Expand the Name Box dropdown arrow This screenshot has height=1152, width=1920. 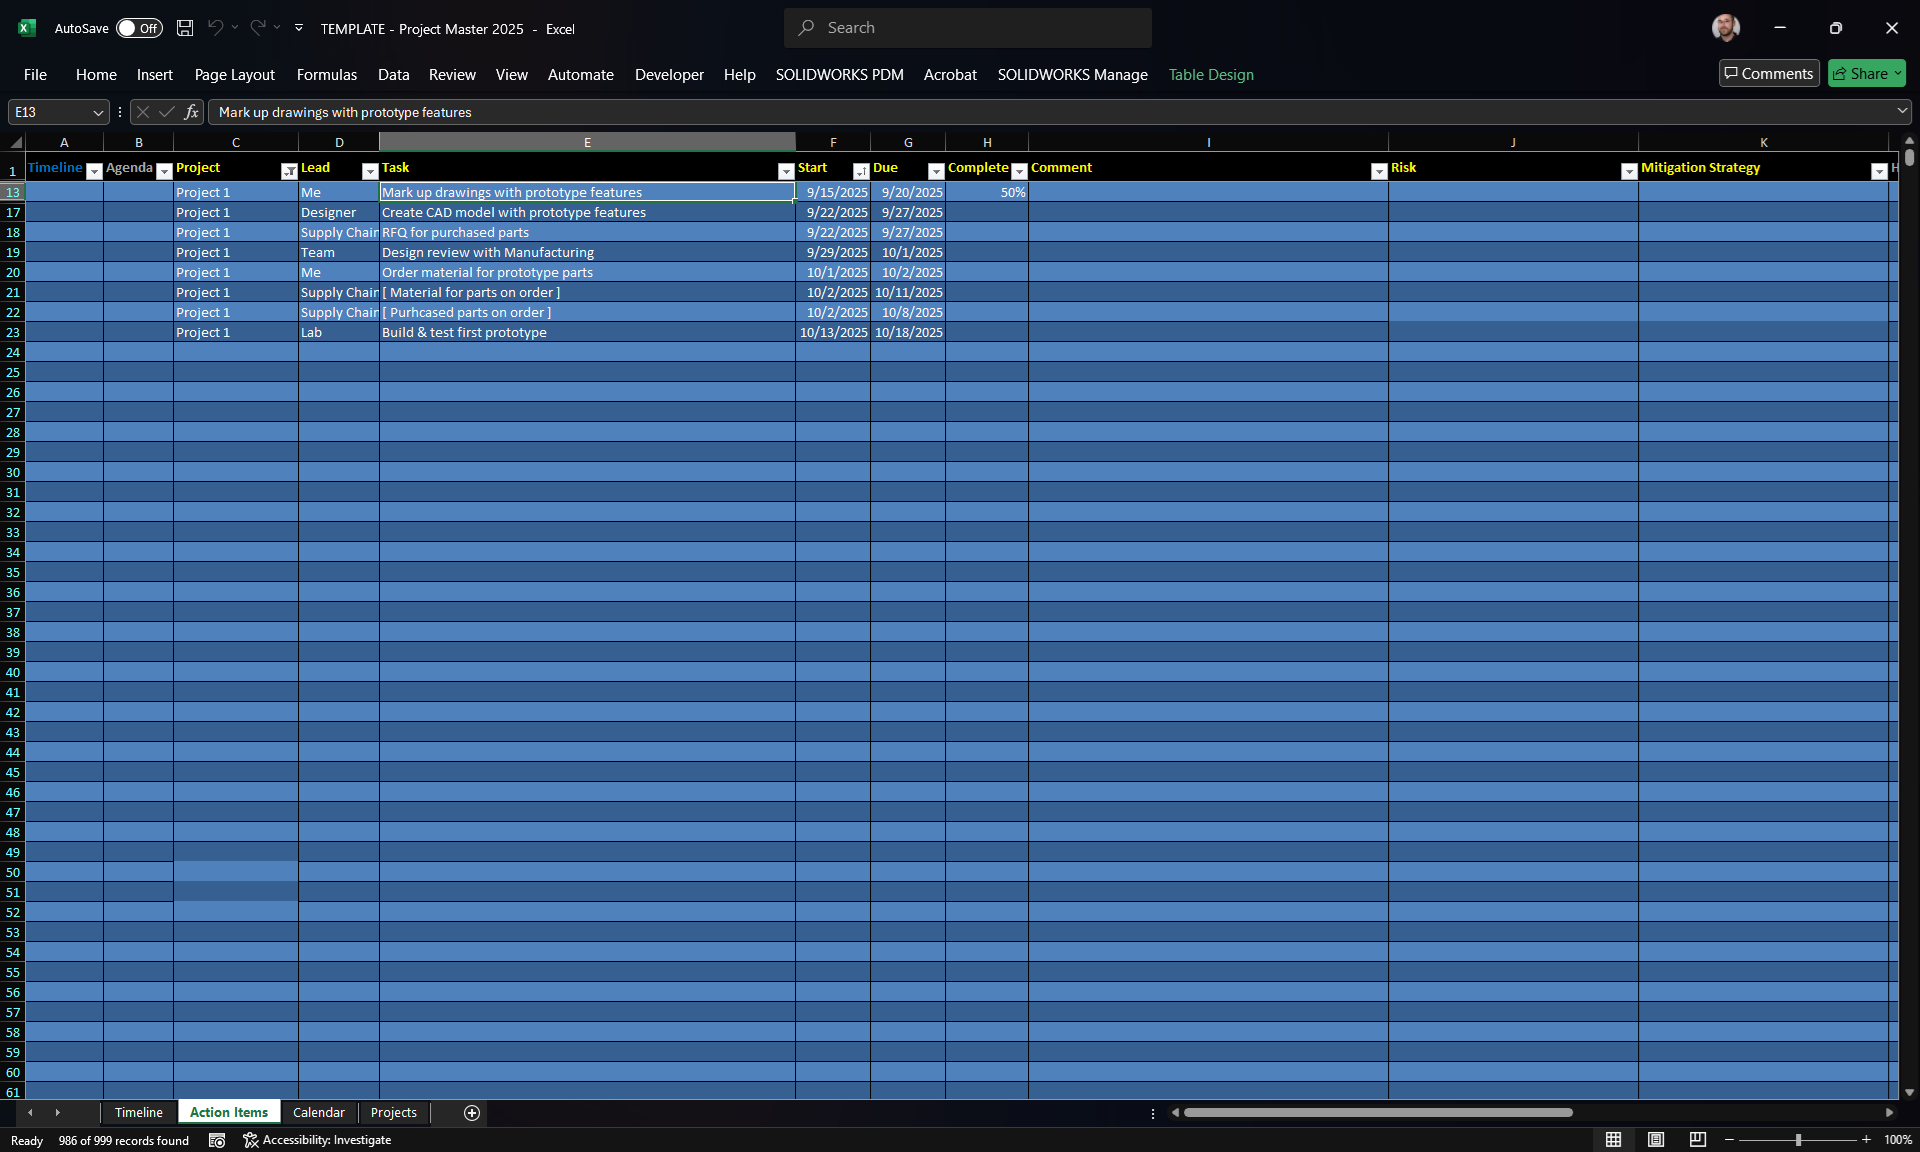(97, 112)
